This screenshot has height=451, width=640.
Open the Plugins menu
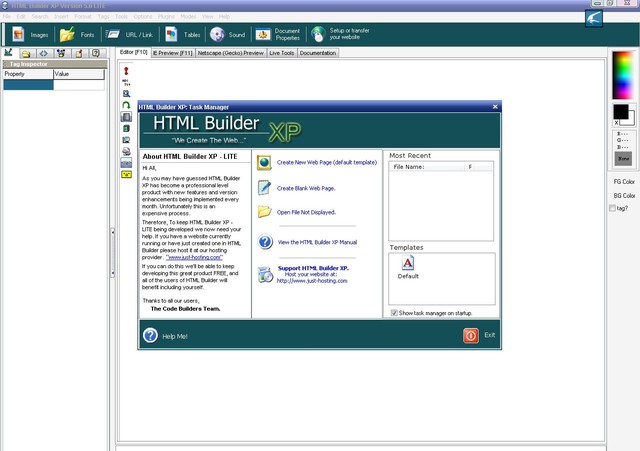(166, 16)
